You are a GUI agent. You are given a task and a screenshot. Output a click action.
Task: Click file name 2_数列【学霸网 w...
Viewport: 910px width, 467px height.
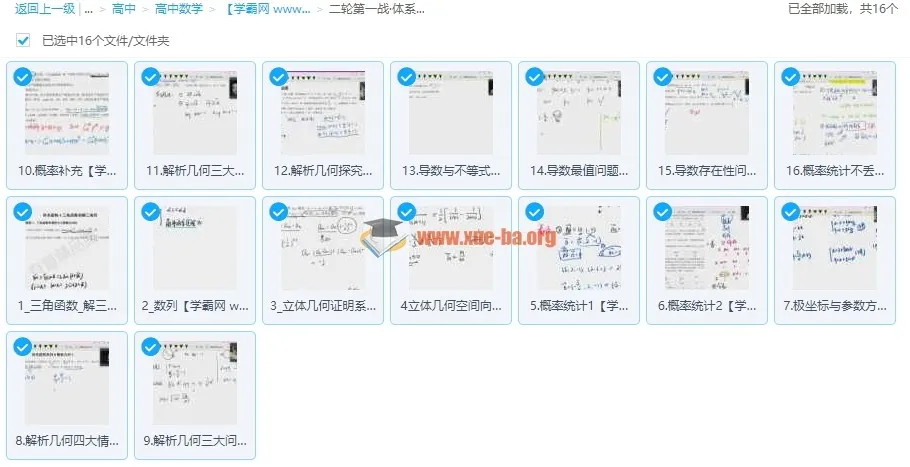(x=195, y=306)
